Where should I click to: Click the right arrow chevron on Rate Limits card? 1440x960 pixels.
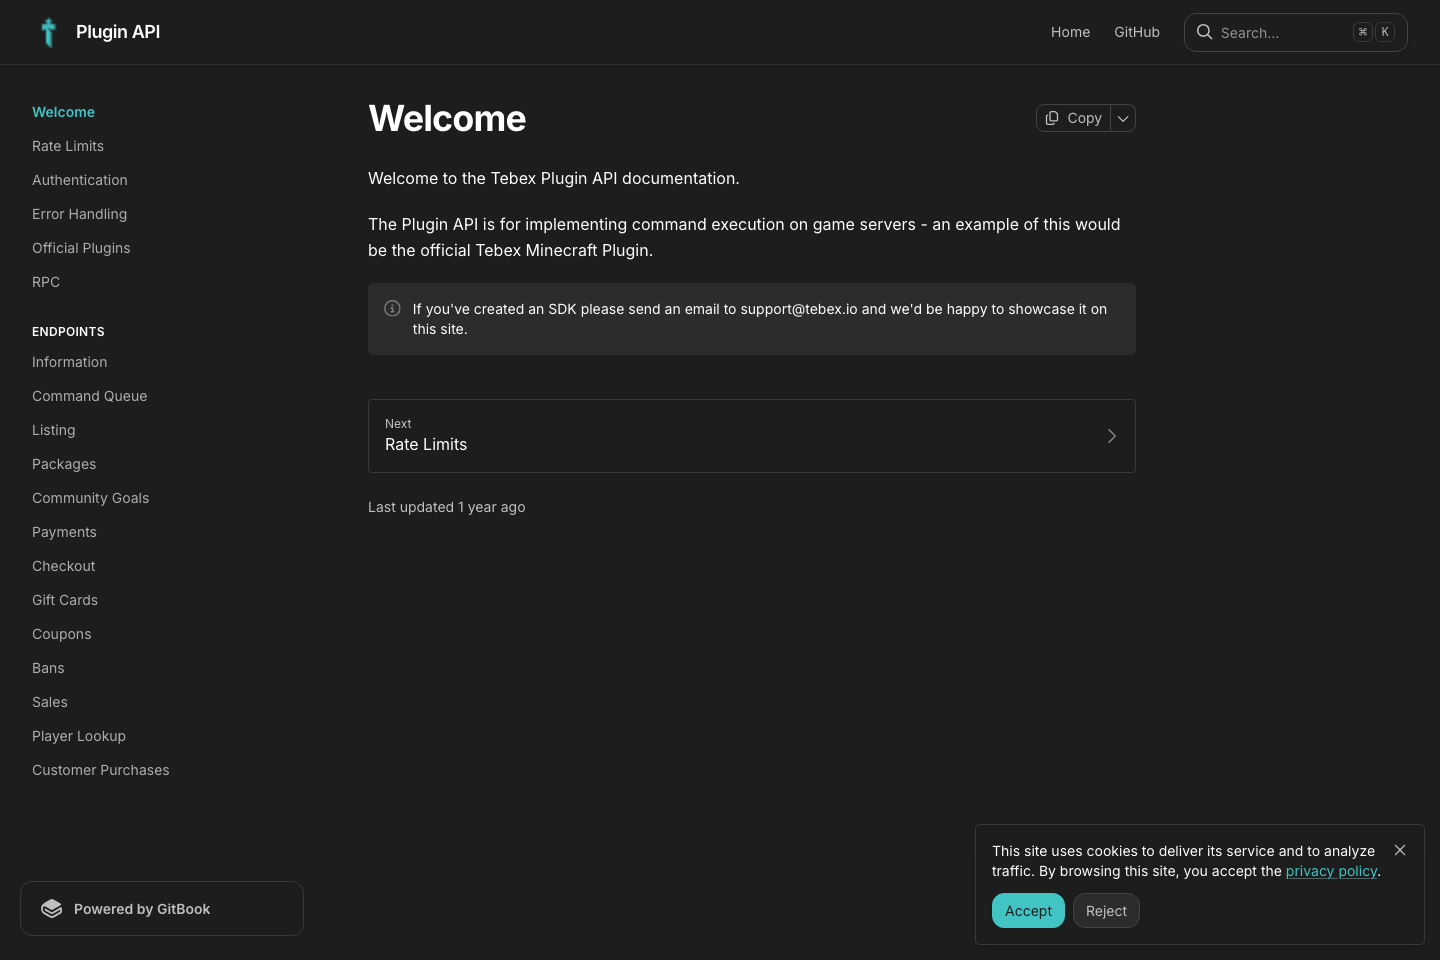point(1111,436)
